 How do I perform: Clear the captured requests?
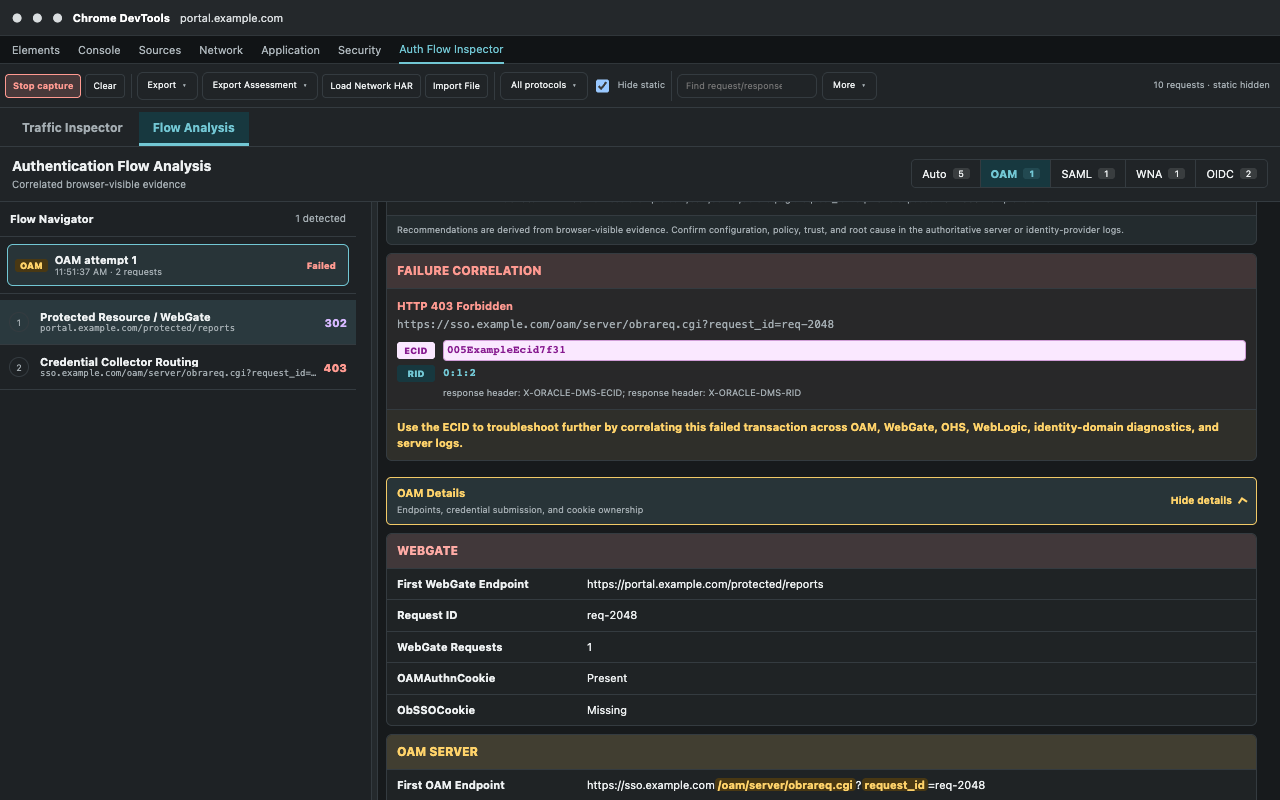[x=105, y=86]
